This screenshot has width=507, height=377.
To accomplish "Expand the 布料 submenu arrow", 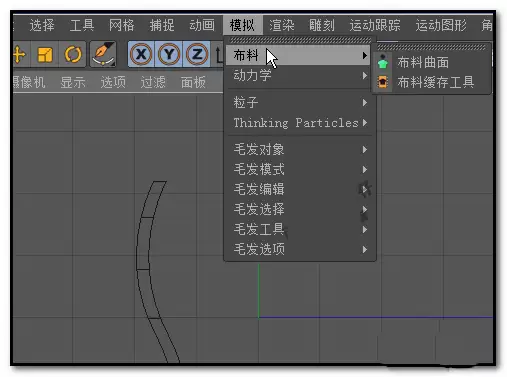I will tap(365, 55).
